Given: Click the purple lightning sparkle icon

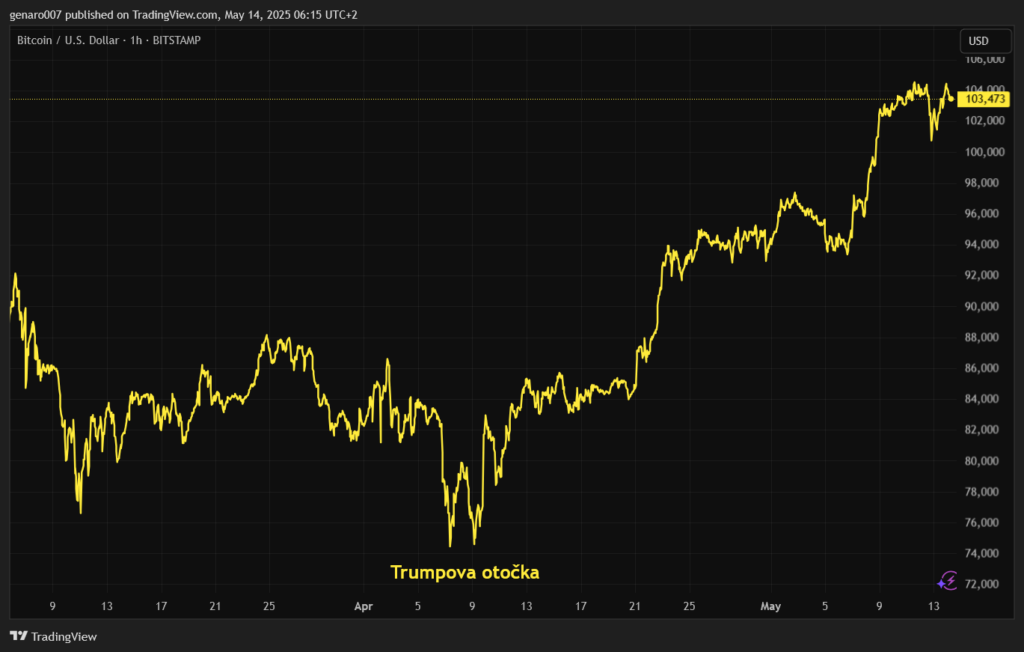Looking at the screenshot, I should (946, 580).
